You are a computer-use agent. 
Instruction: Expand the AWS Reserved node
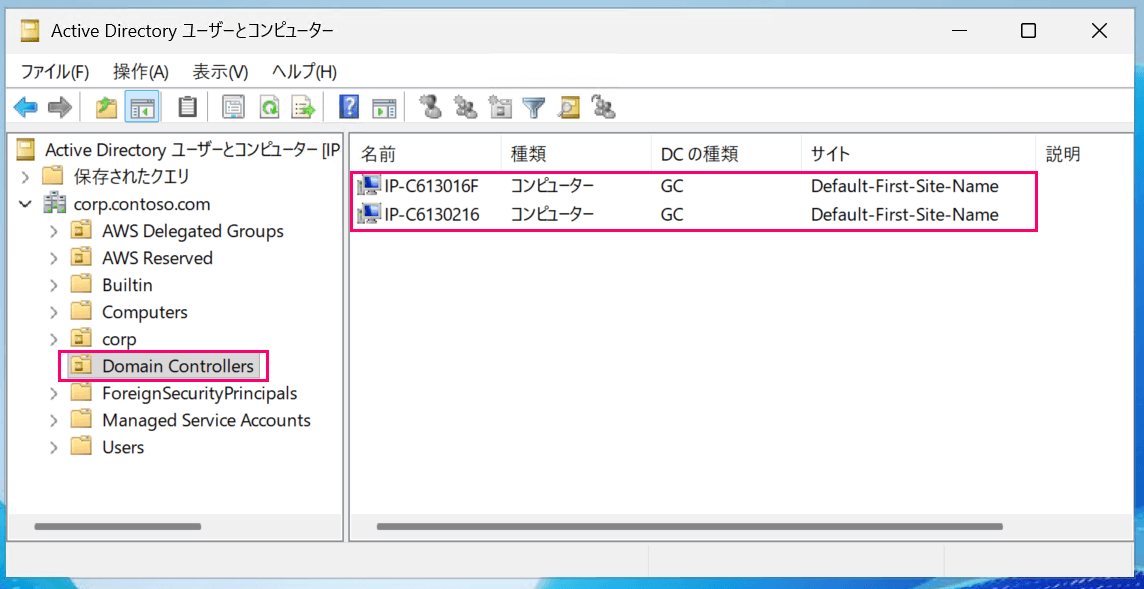tap(53, 258)
